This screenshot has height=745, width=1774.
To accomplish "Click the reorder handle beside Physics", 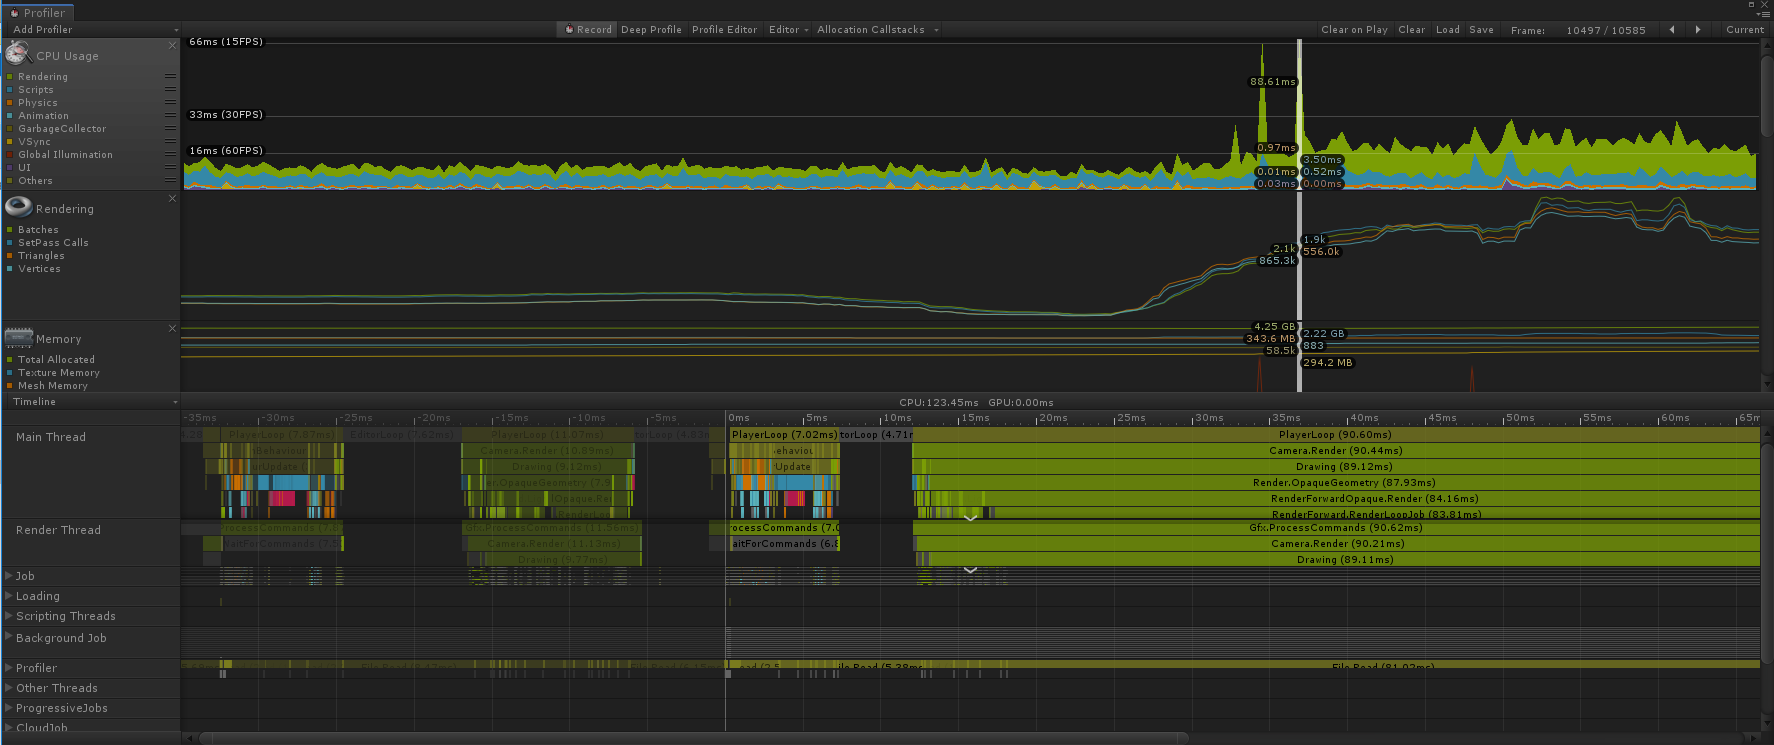I will [x=170, y=102].
